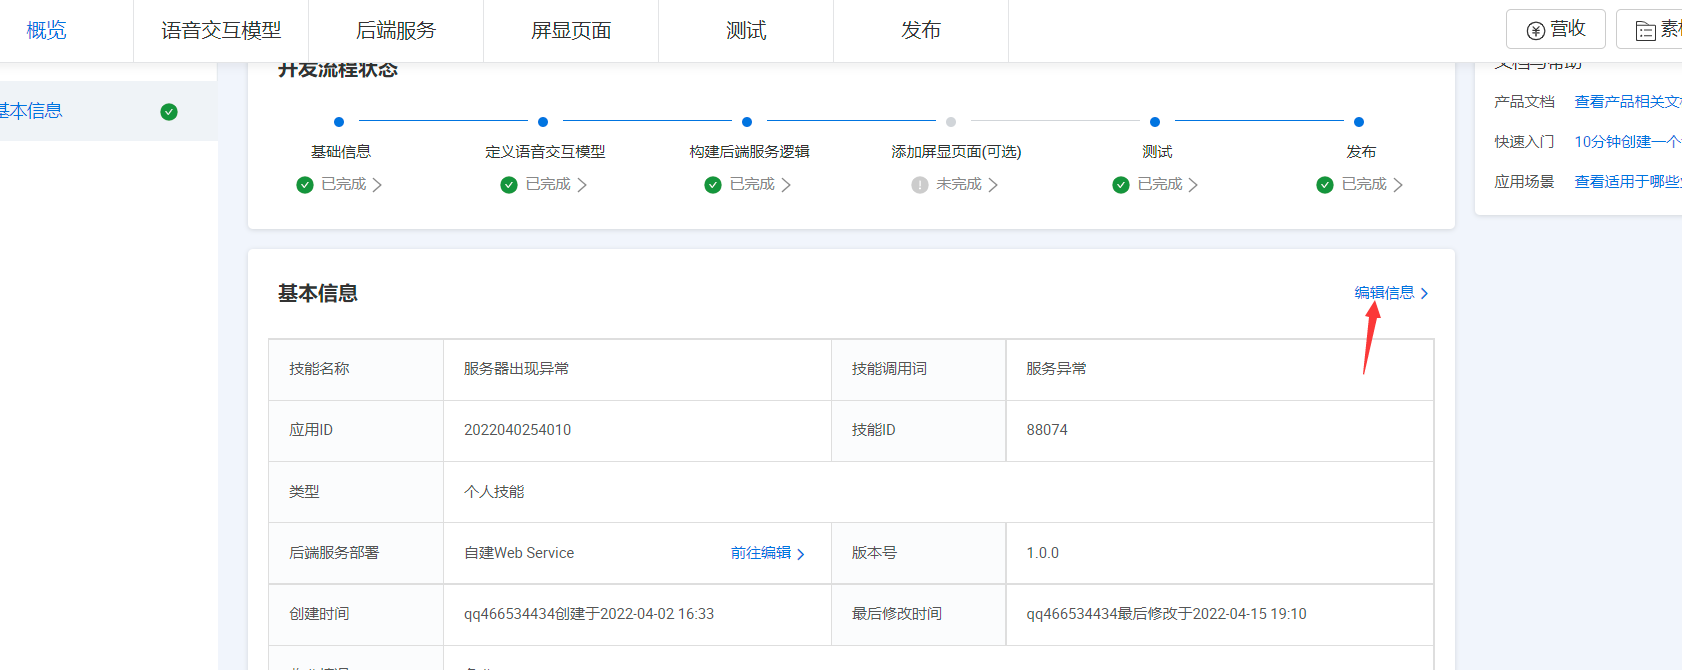Click the 基础信息 step label
This screenshot has width=1682, height=670.
click(x=341, y=152)
